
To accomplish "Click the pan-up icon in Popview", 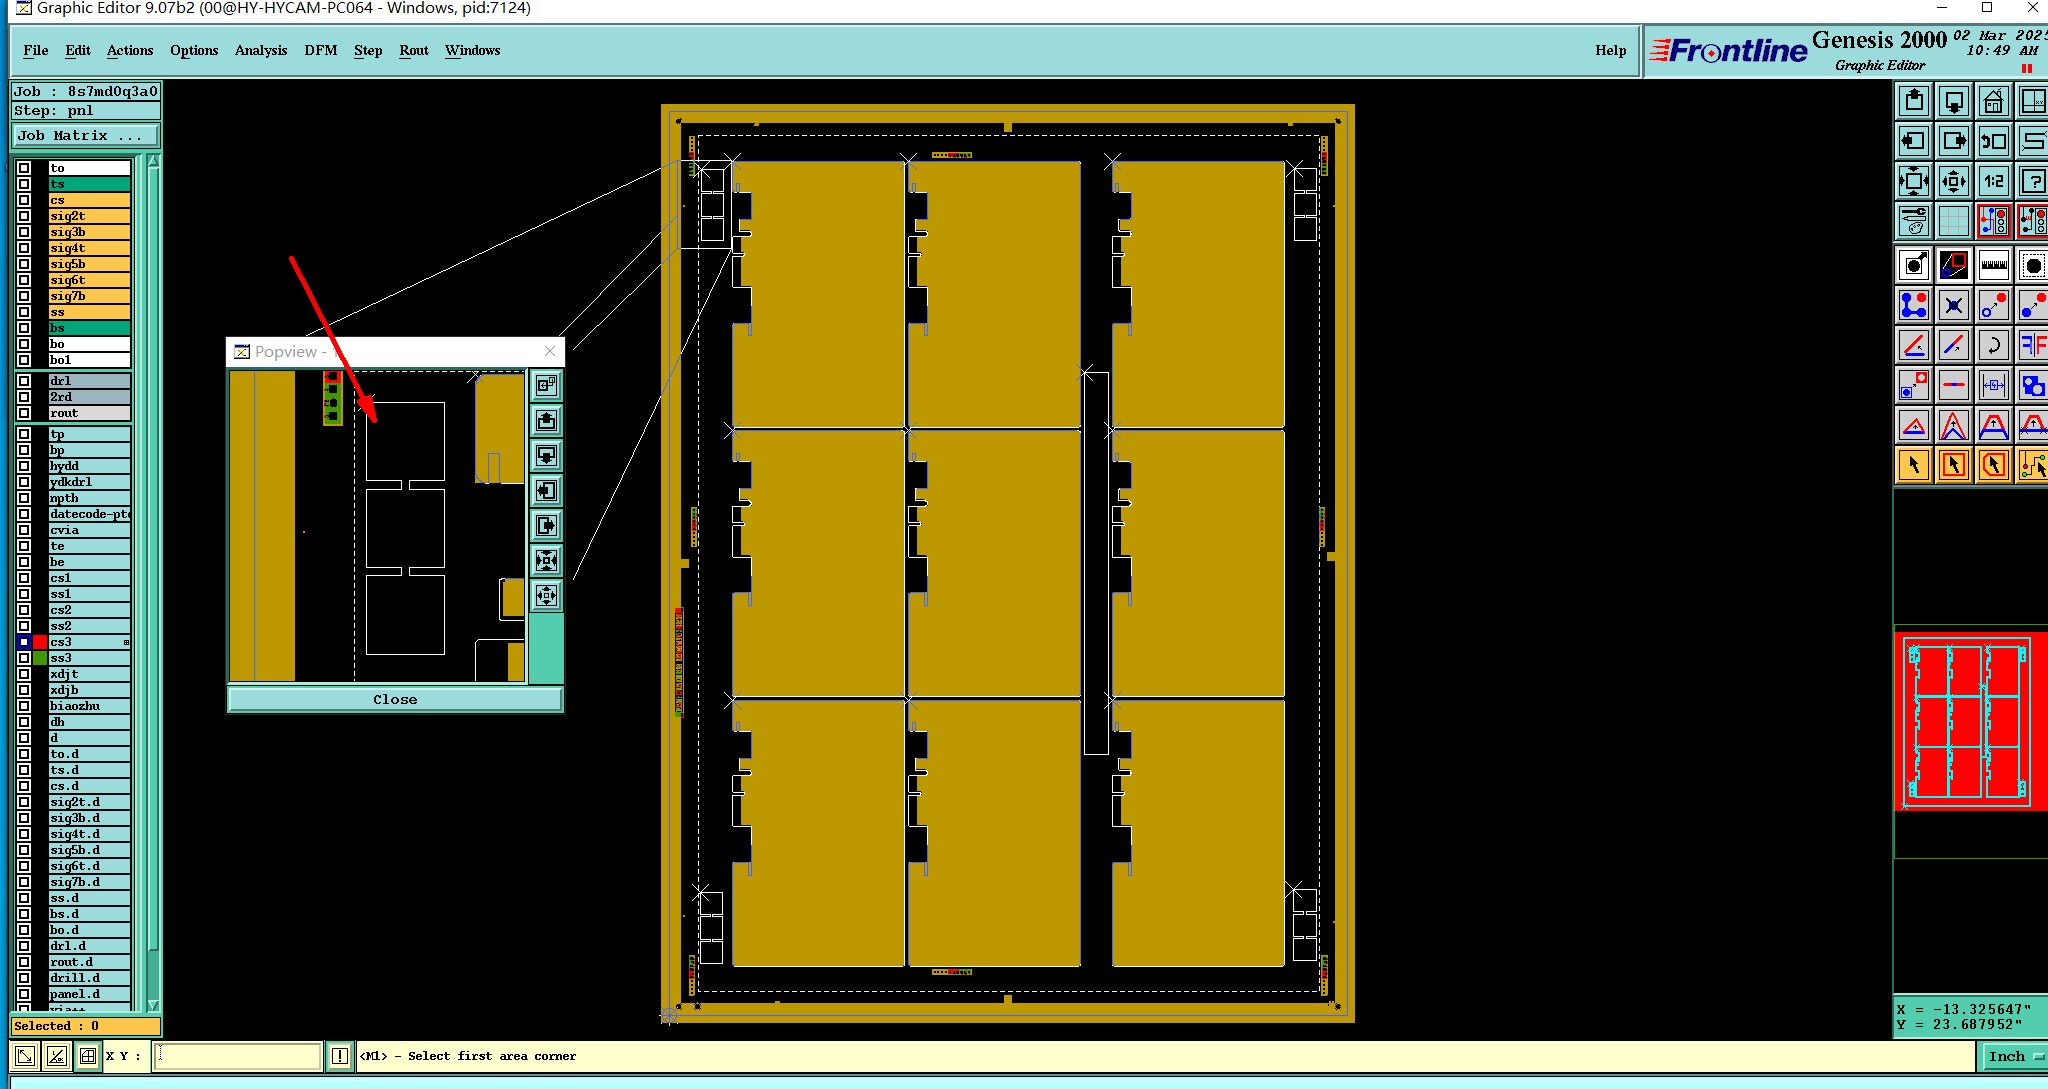I will pyautogui.click(x=546, y=420).
